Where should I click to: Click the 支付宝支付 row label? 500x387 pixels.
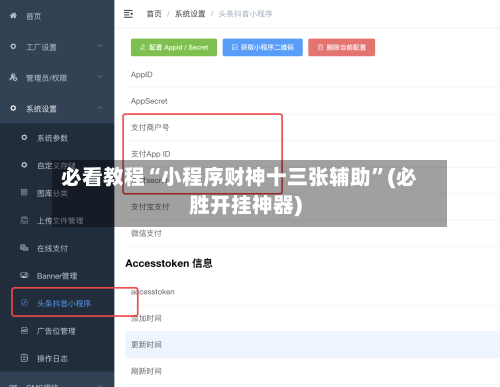tap(150, 207)
